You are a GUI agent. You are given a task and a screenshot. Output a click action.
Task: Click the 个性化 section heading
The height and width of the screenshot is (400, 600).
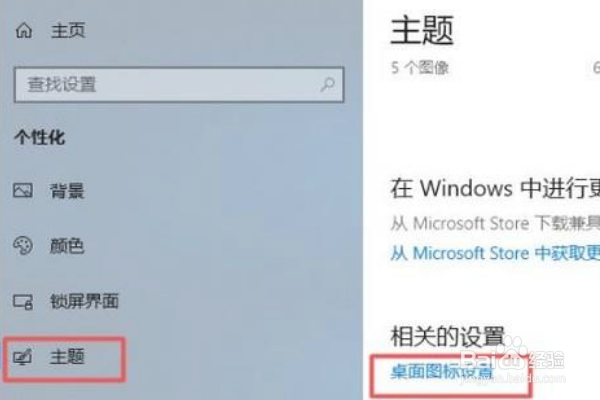40,137
